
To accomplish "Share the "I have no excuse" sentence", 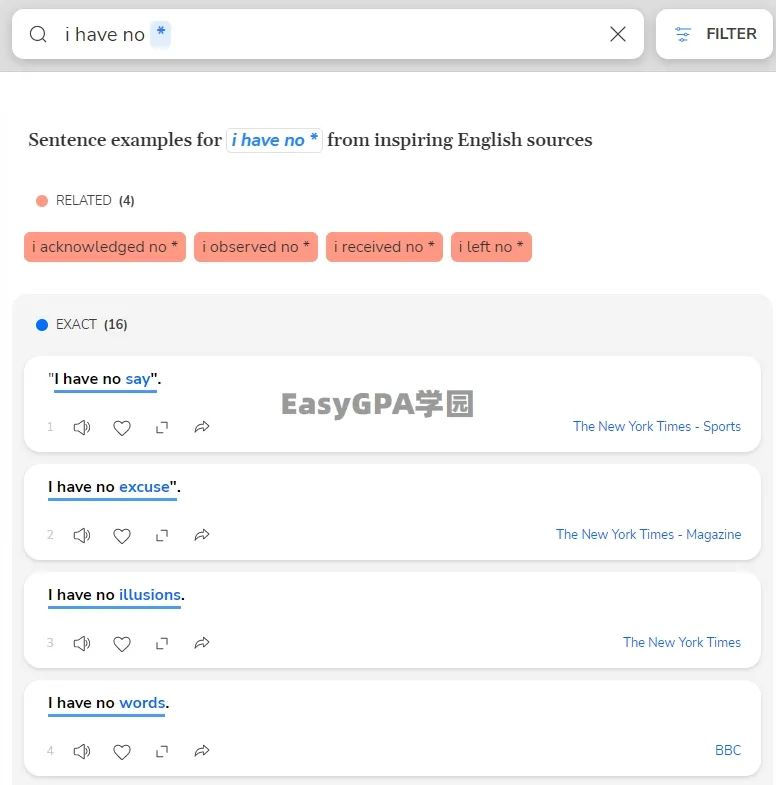I will (202, 536).
